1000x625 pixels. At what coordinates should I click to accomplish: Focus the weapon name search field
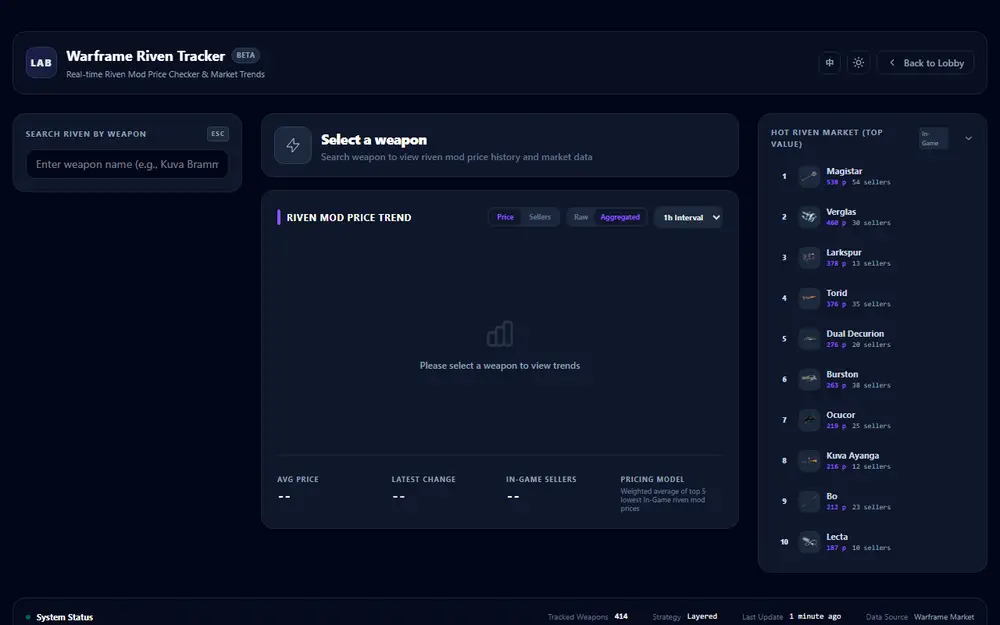[127, 165]
